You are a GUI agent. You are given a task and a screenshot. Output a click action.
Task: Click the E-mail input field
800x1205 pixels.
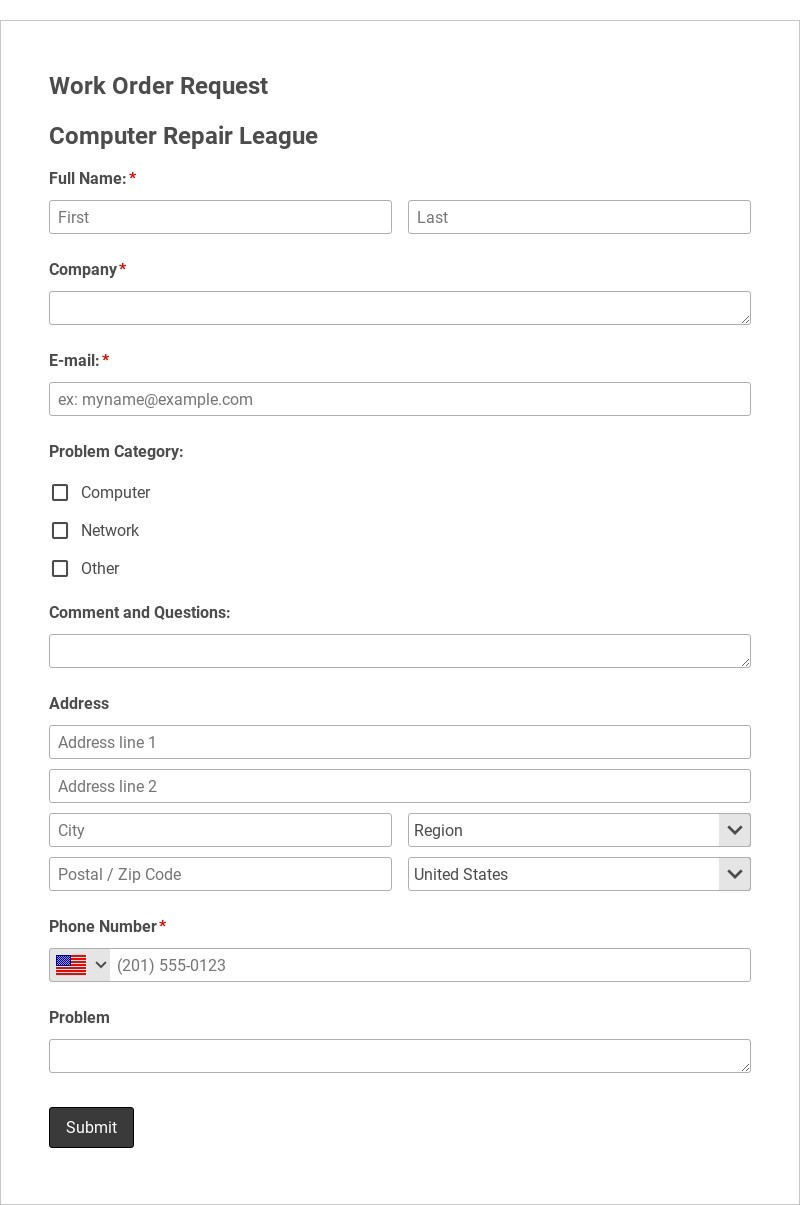tap(400, 399)
